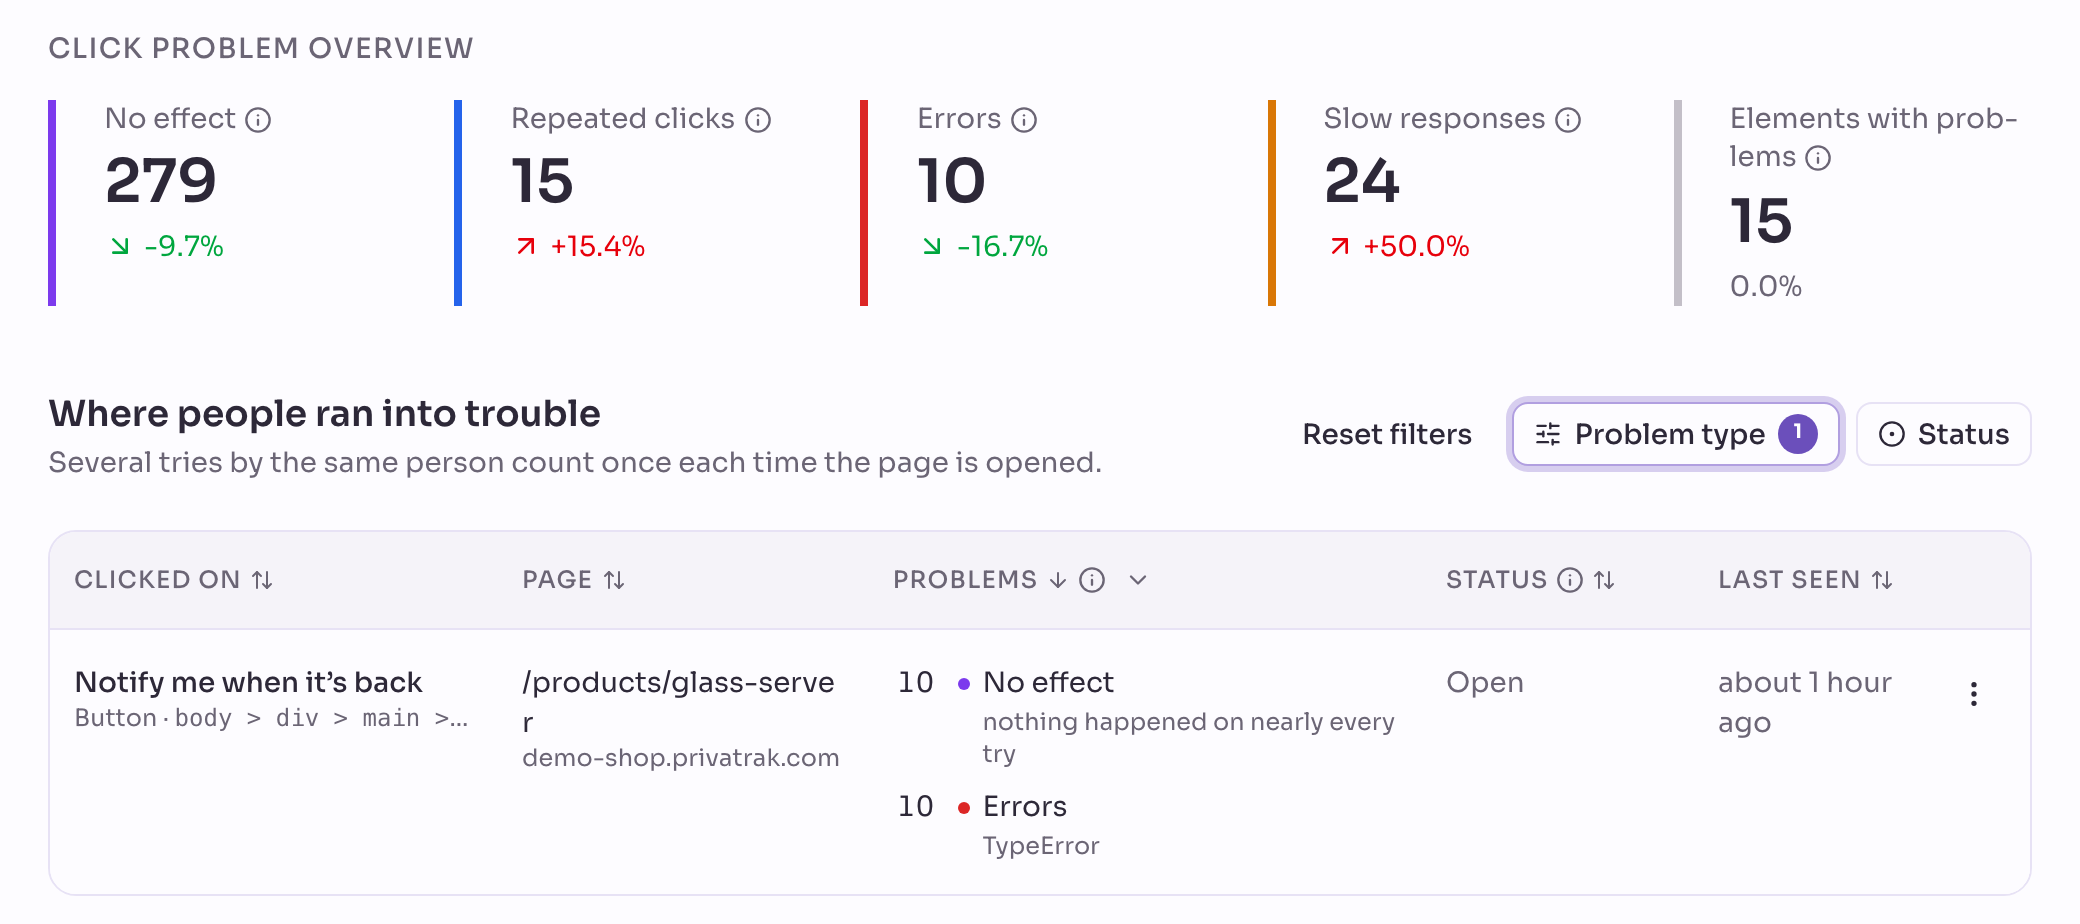Expand the Problems column chevron dropdown

click(1138, 580)
